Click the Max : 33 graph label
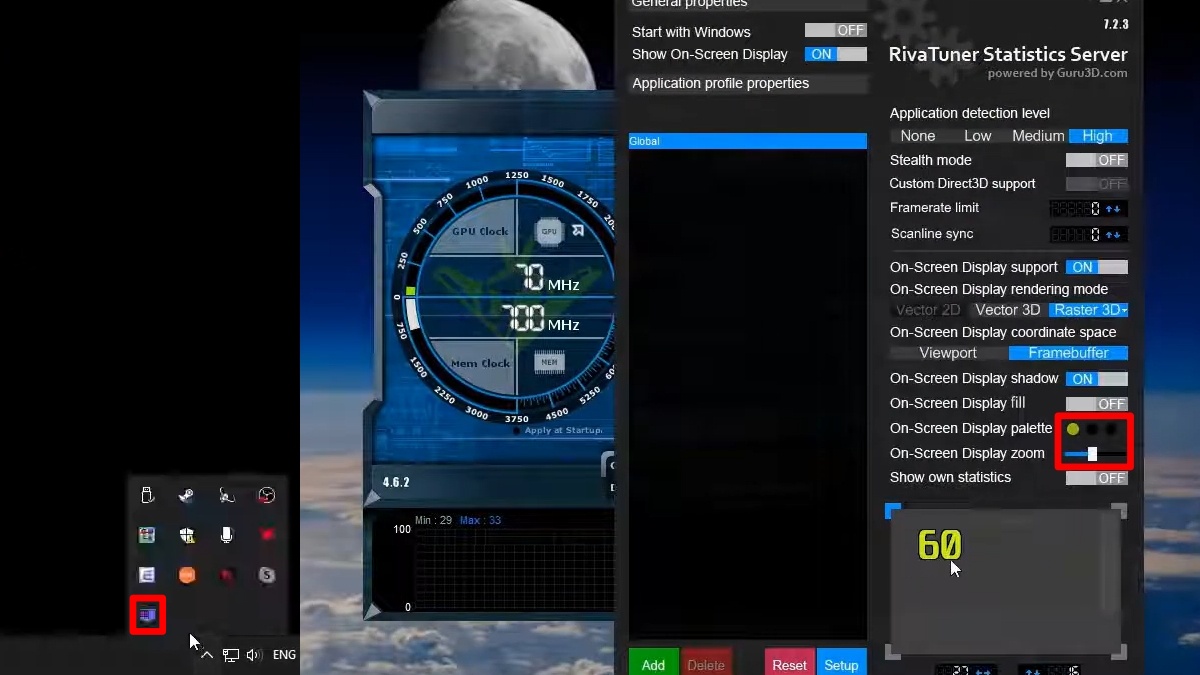The image size is (1200, 675). pyautogui.click(x=481, y=520)
